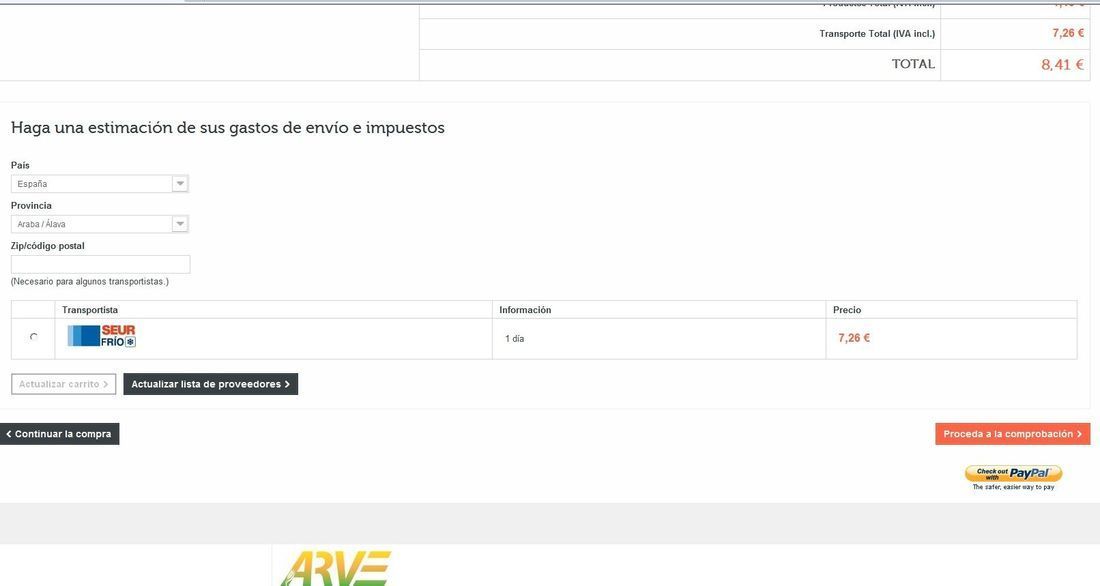
Task: Click the Precio column header
Action: coord(847,309)
